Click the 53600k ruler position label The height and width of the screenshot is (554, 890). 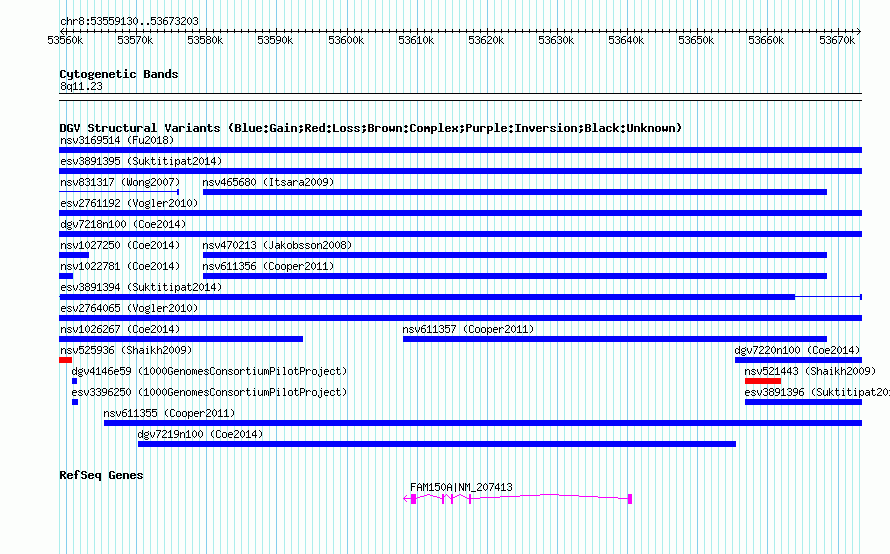(x=346, y=40)
